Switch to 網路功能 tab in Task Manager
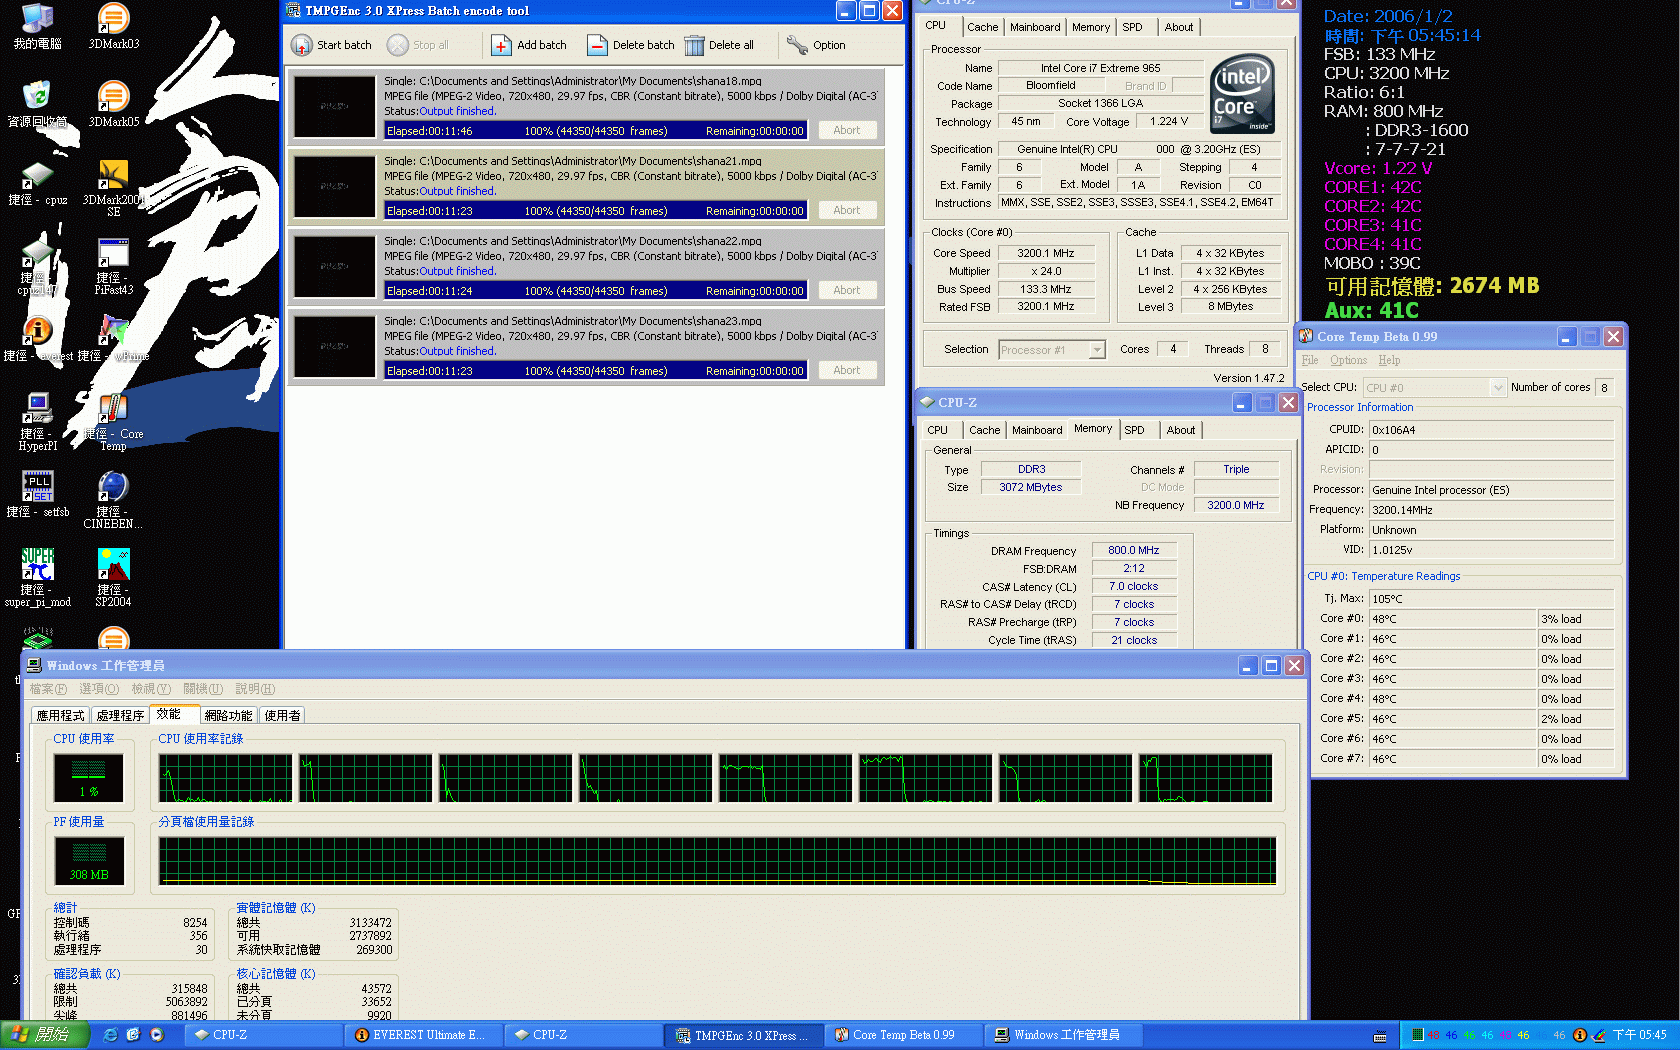The height and width of the screenshot is (1050, 1680). tap(228, 716)
